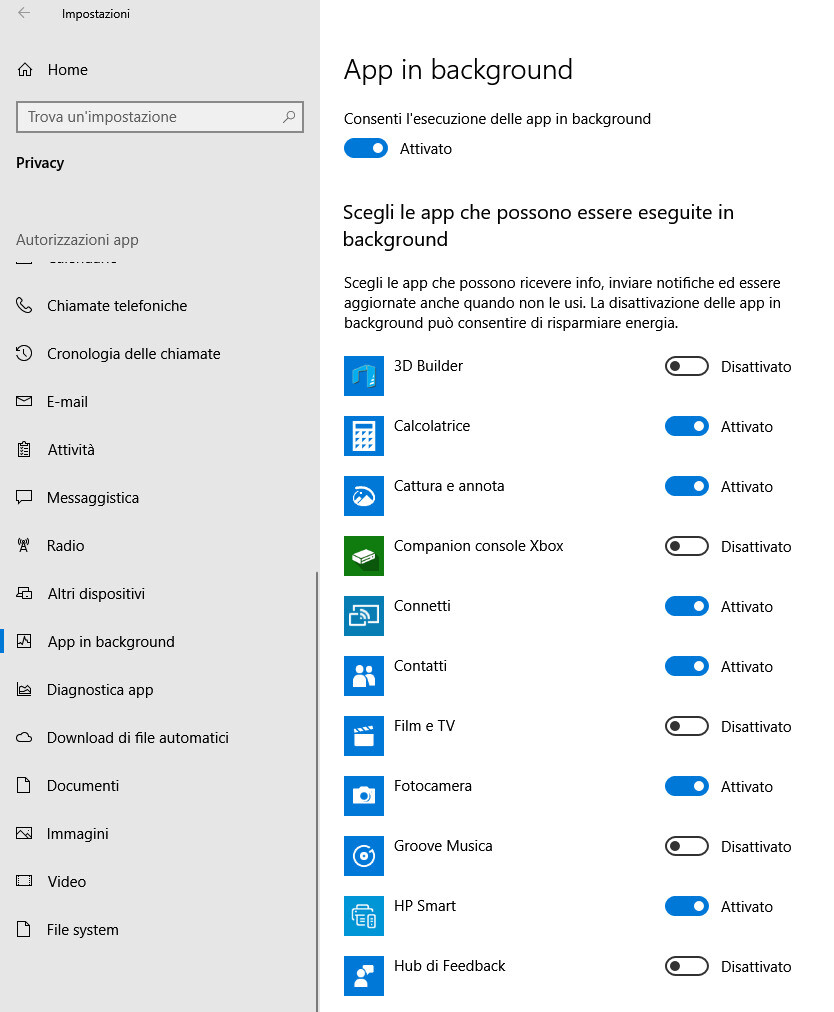The image size is (834, 1012).
Task: Click the Download di file automatici cloud icon
Action: coord(24,737)
